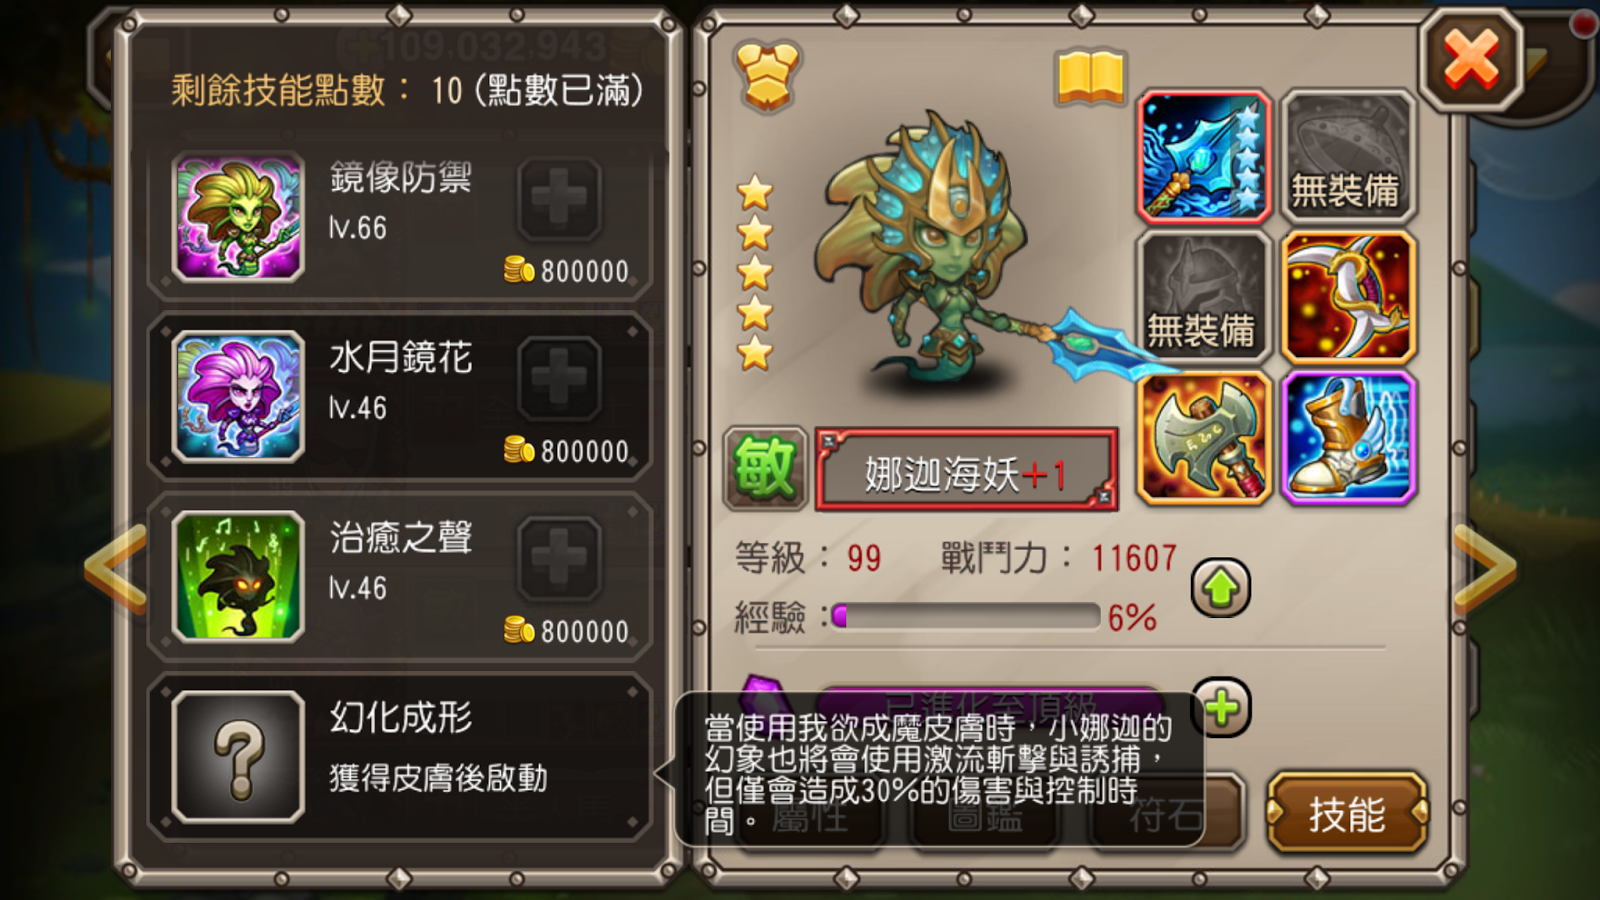
Task: Add a point to 水月鏡花 skill
Action: (560, 378)
